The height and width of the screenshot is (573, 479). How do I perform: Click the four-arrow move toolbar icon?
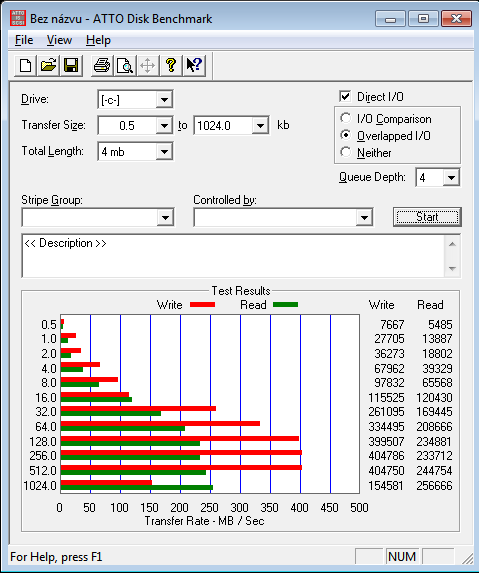coord(148,66)
